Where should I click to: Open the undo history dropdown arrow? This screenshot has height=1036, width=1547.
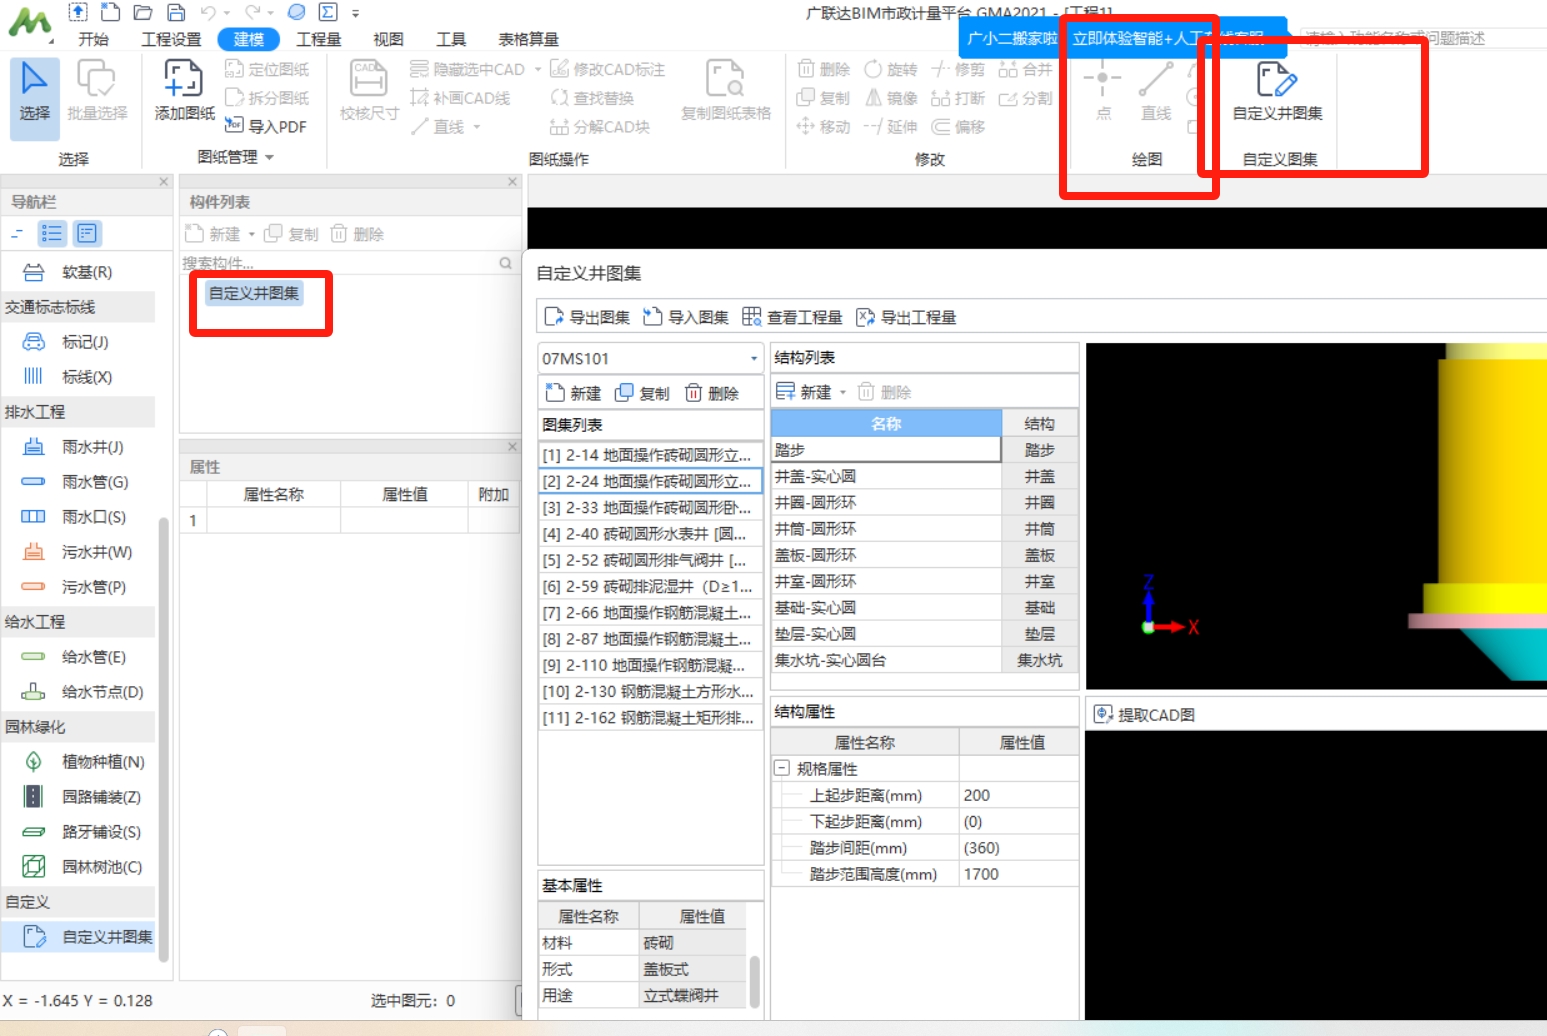[227, 13]
